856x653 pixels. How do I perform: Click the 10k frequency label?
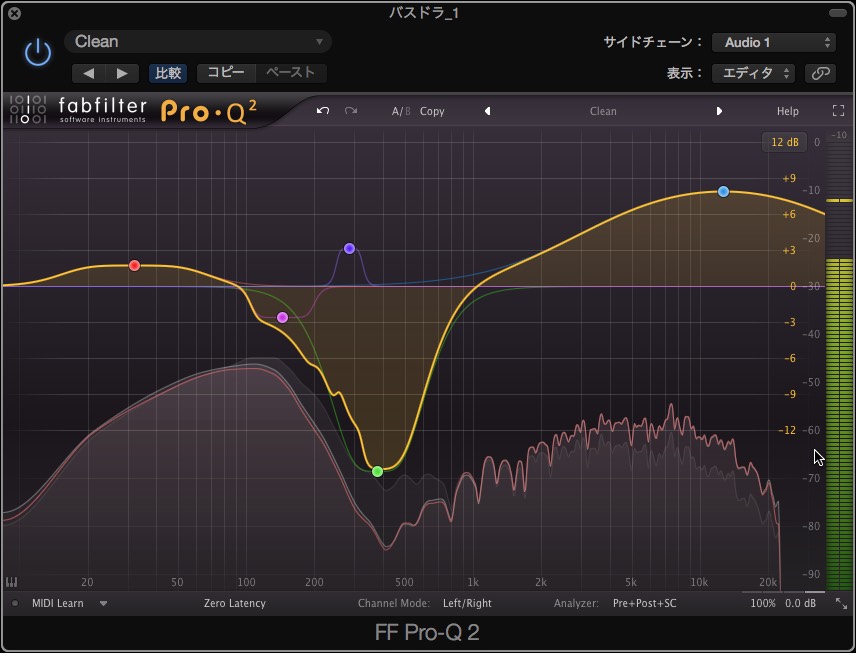tap(699, 582)
